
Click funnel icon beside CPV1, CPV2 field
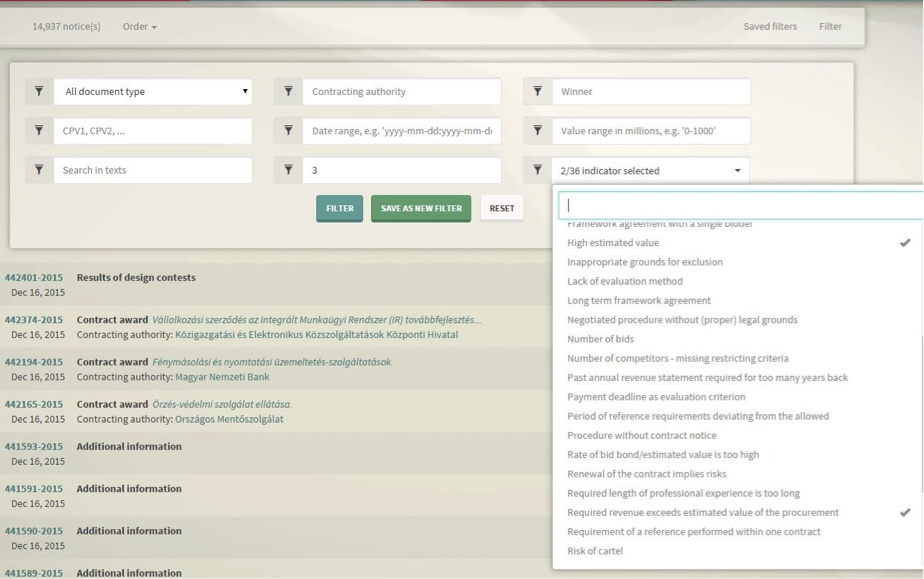[x=39, y=131]
